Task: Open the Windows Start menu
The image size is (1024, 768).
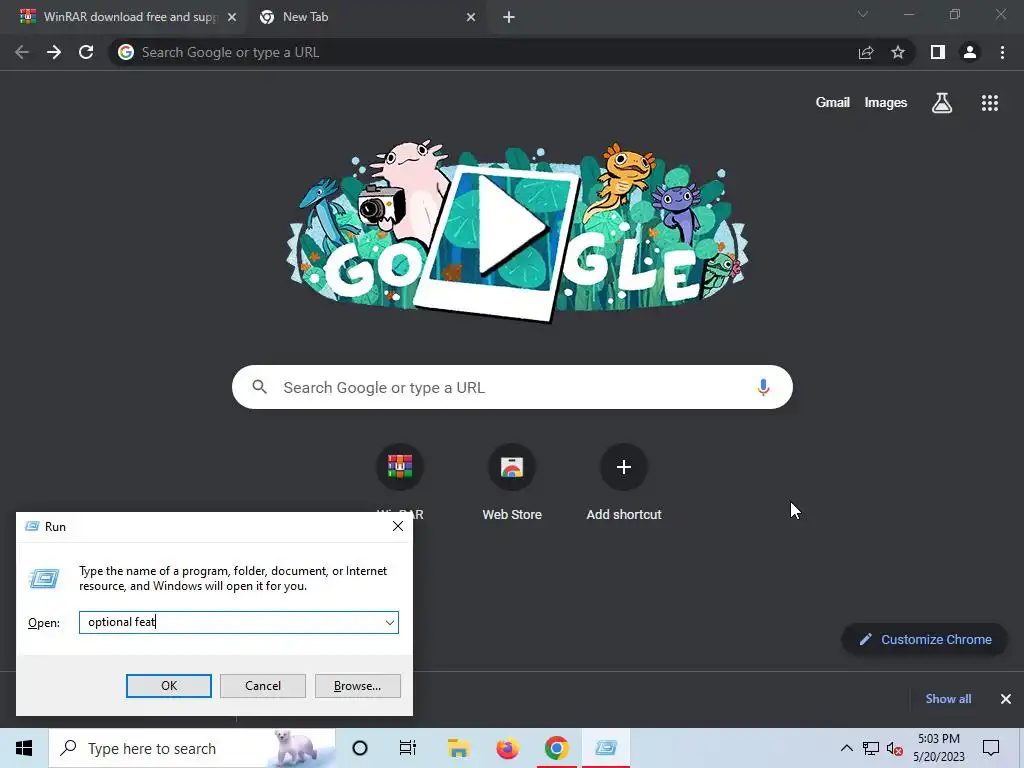Action: (24, 748)
